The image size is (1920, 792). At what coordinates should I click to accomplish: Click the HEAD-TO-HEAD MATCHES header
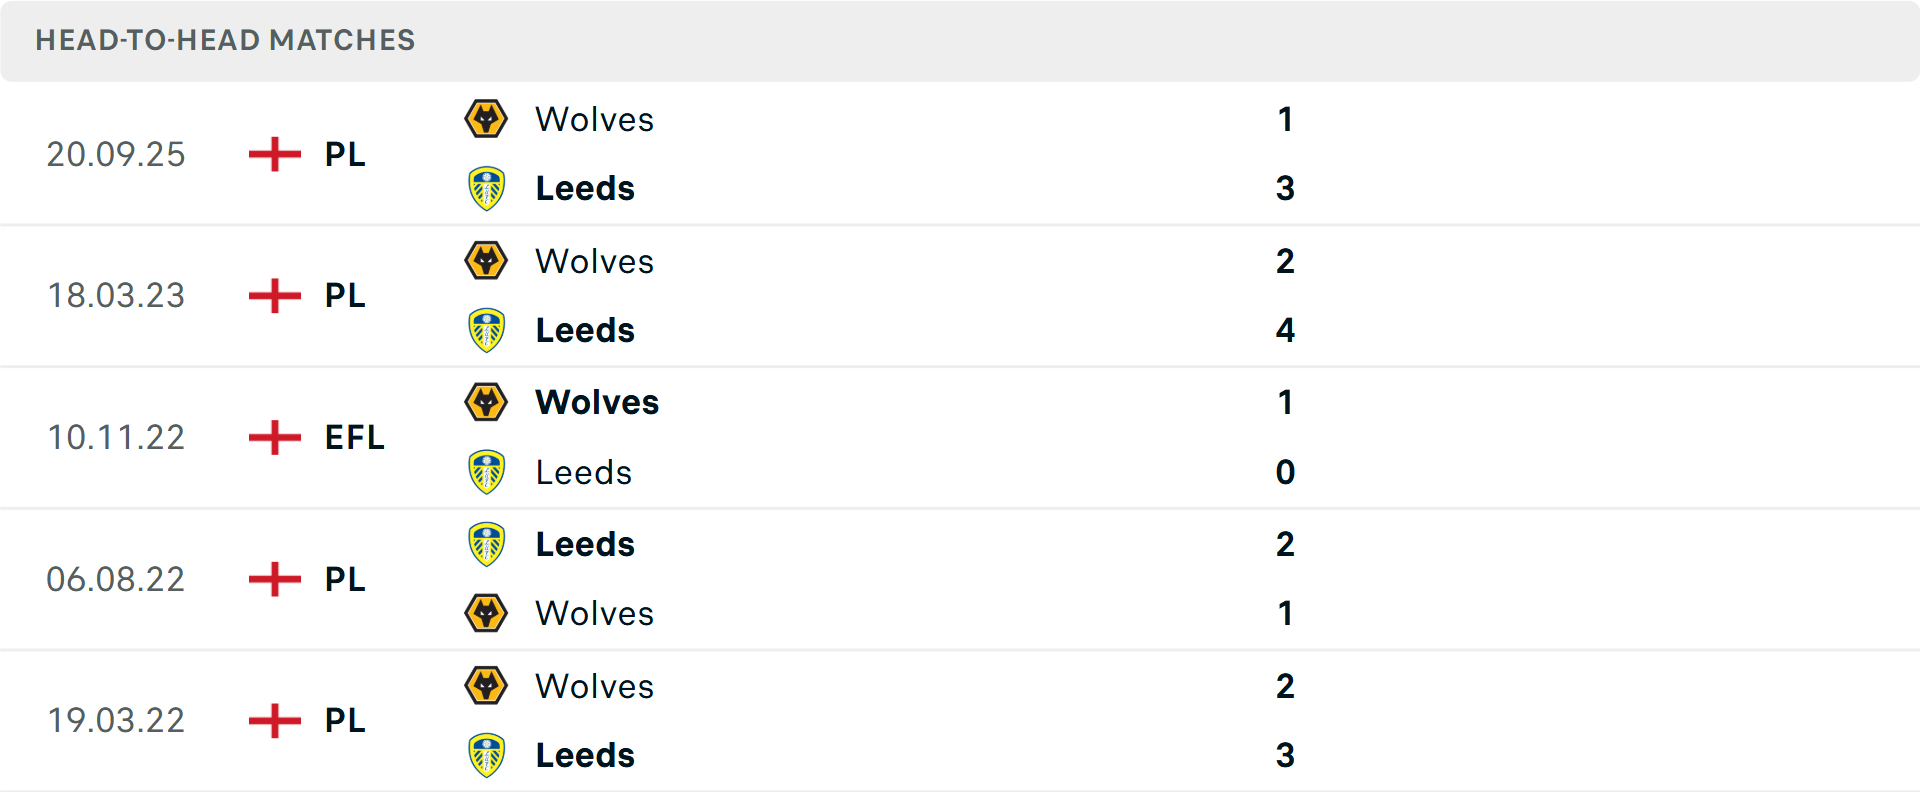coord(224,41)
